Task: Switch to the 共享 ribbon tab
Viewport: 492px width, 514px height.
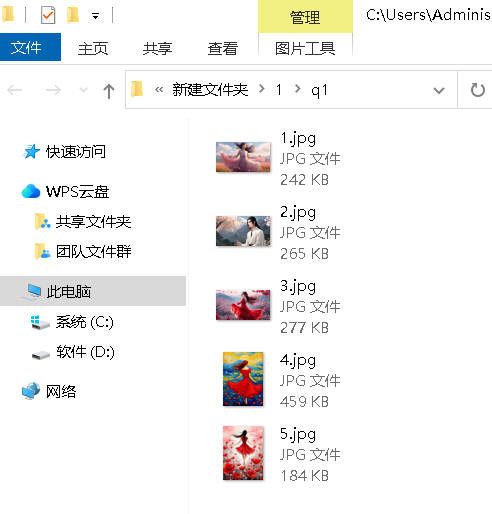Action: pos(157,49)
